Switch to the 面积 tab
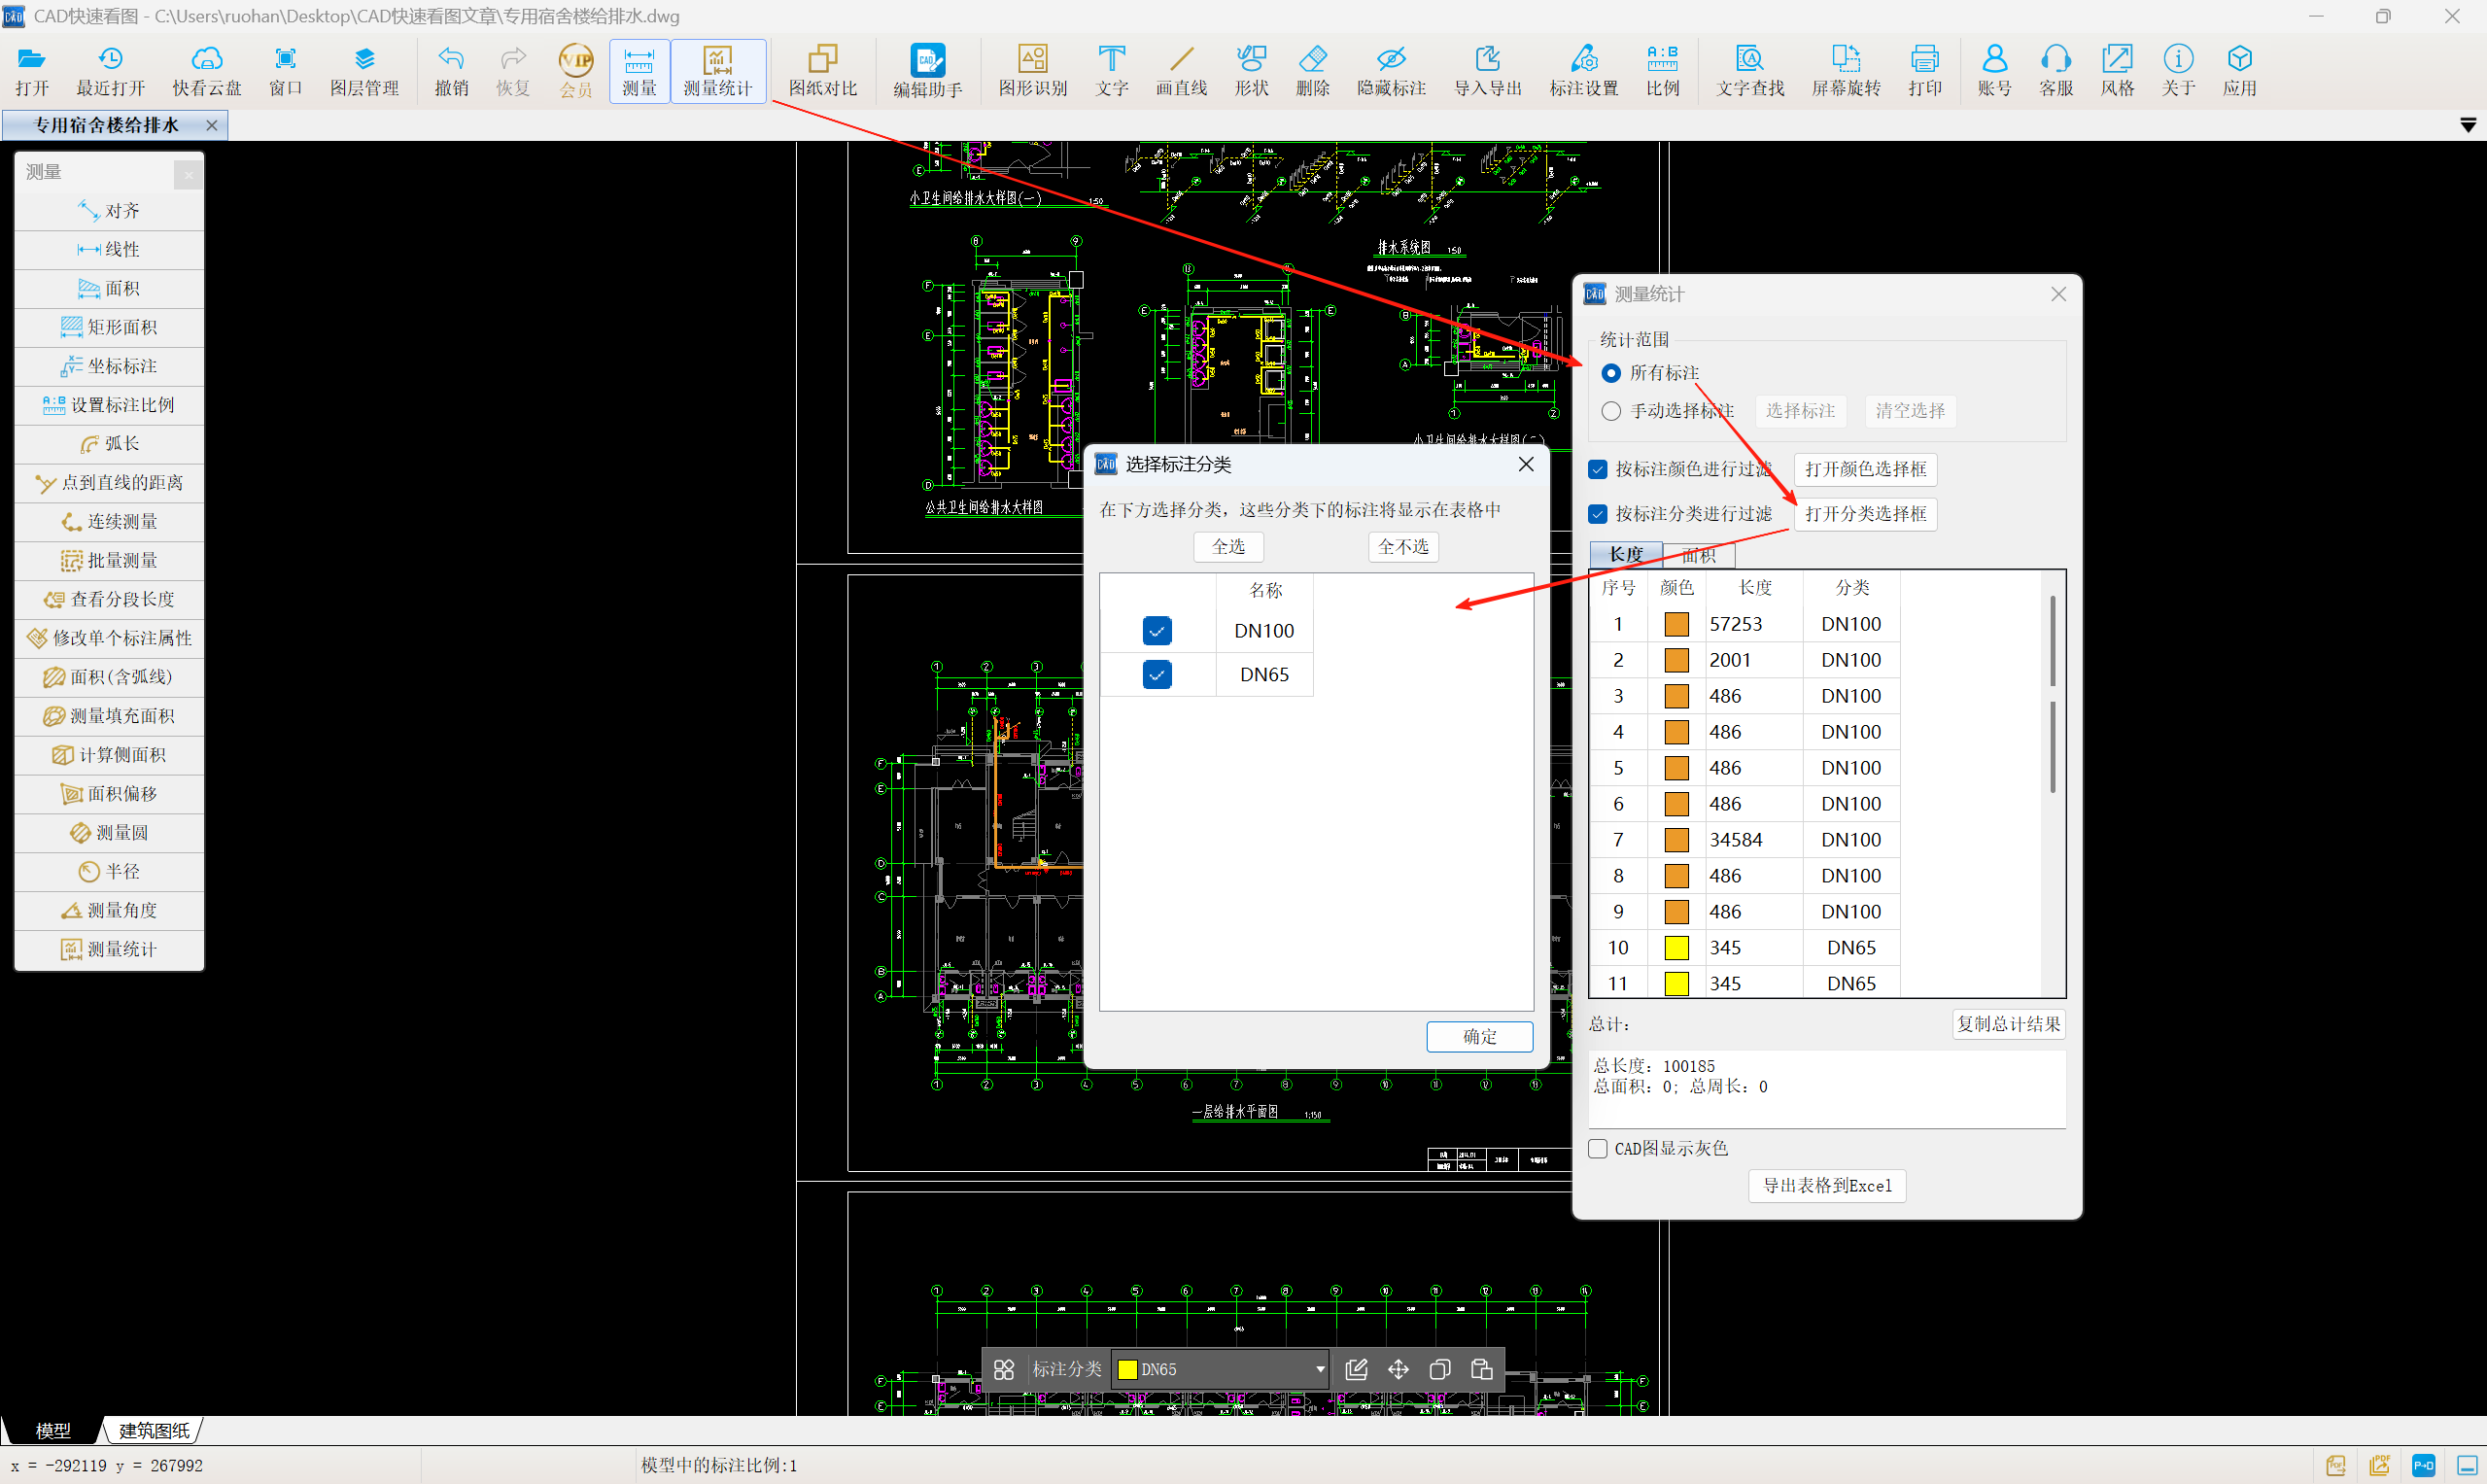 point(1699,555)
